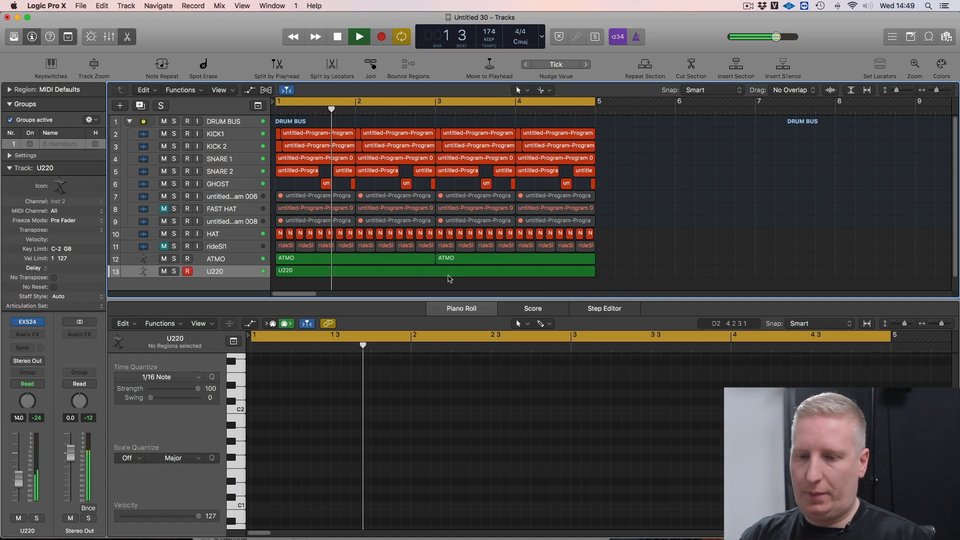Screen dimensions: 960x540
Task: Open Quick Help icon
Action: click(50, 37)
